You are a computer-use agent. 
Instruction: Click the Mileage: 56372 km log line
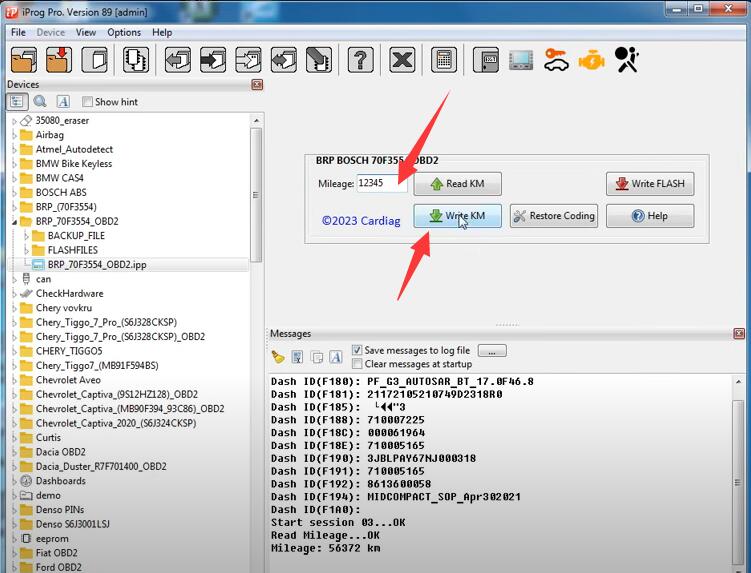click(x=326, y=548)
